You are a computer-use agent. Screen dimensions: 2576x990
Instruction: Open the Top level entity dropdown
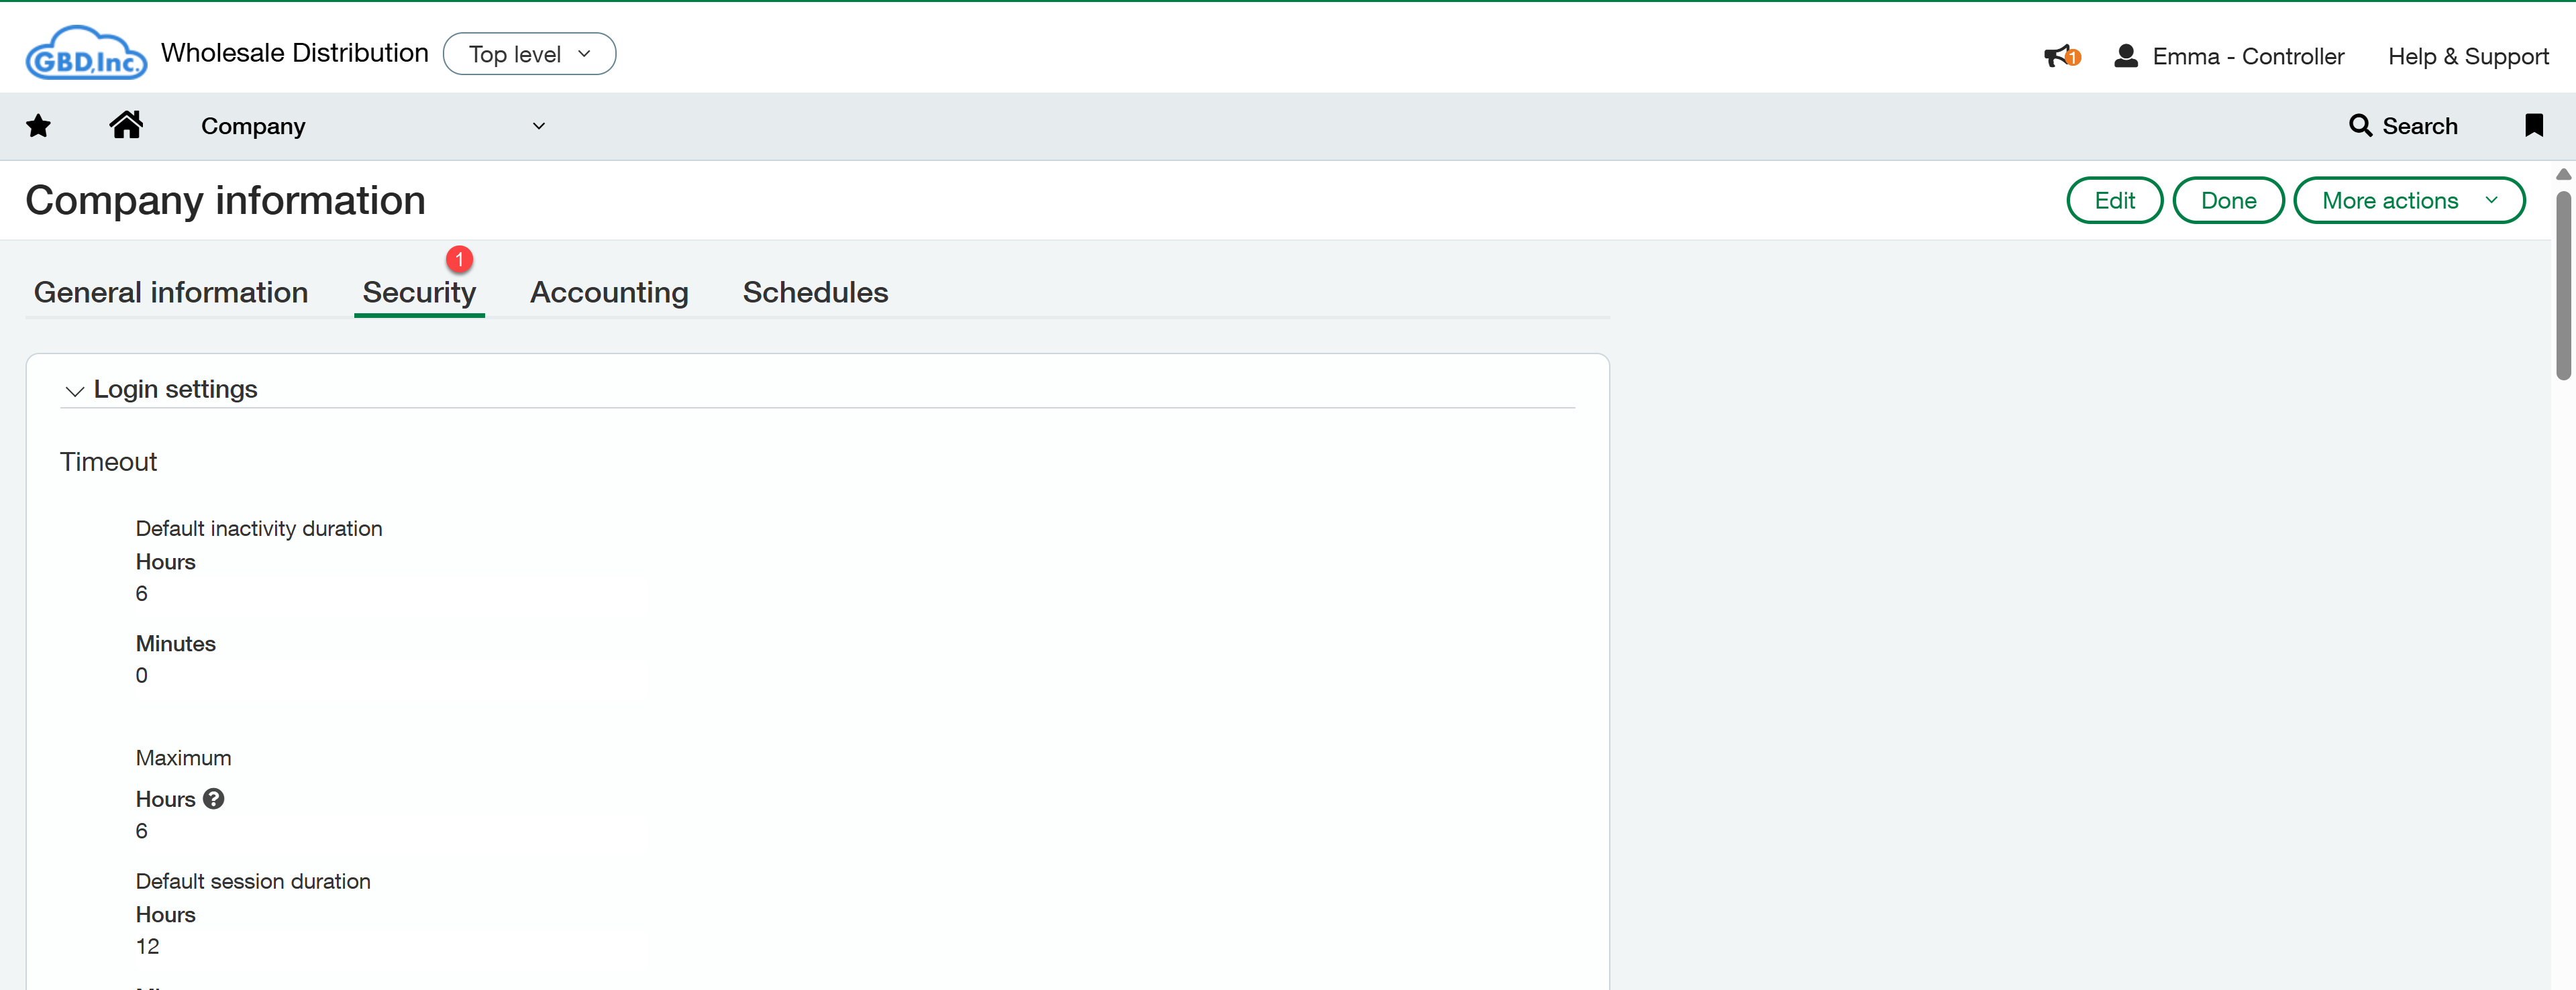point(529,54)
